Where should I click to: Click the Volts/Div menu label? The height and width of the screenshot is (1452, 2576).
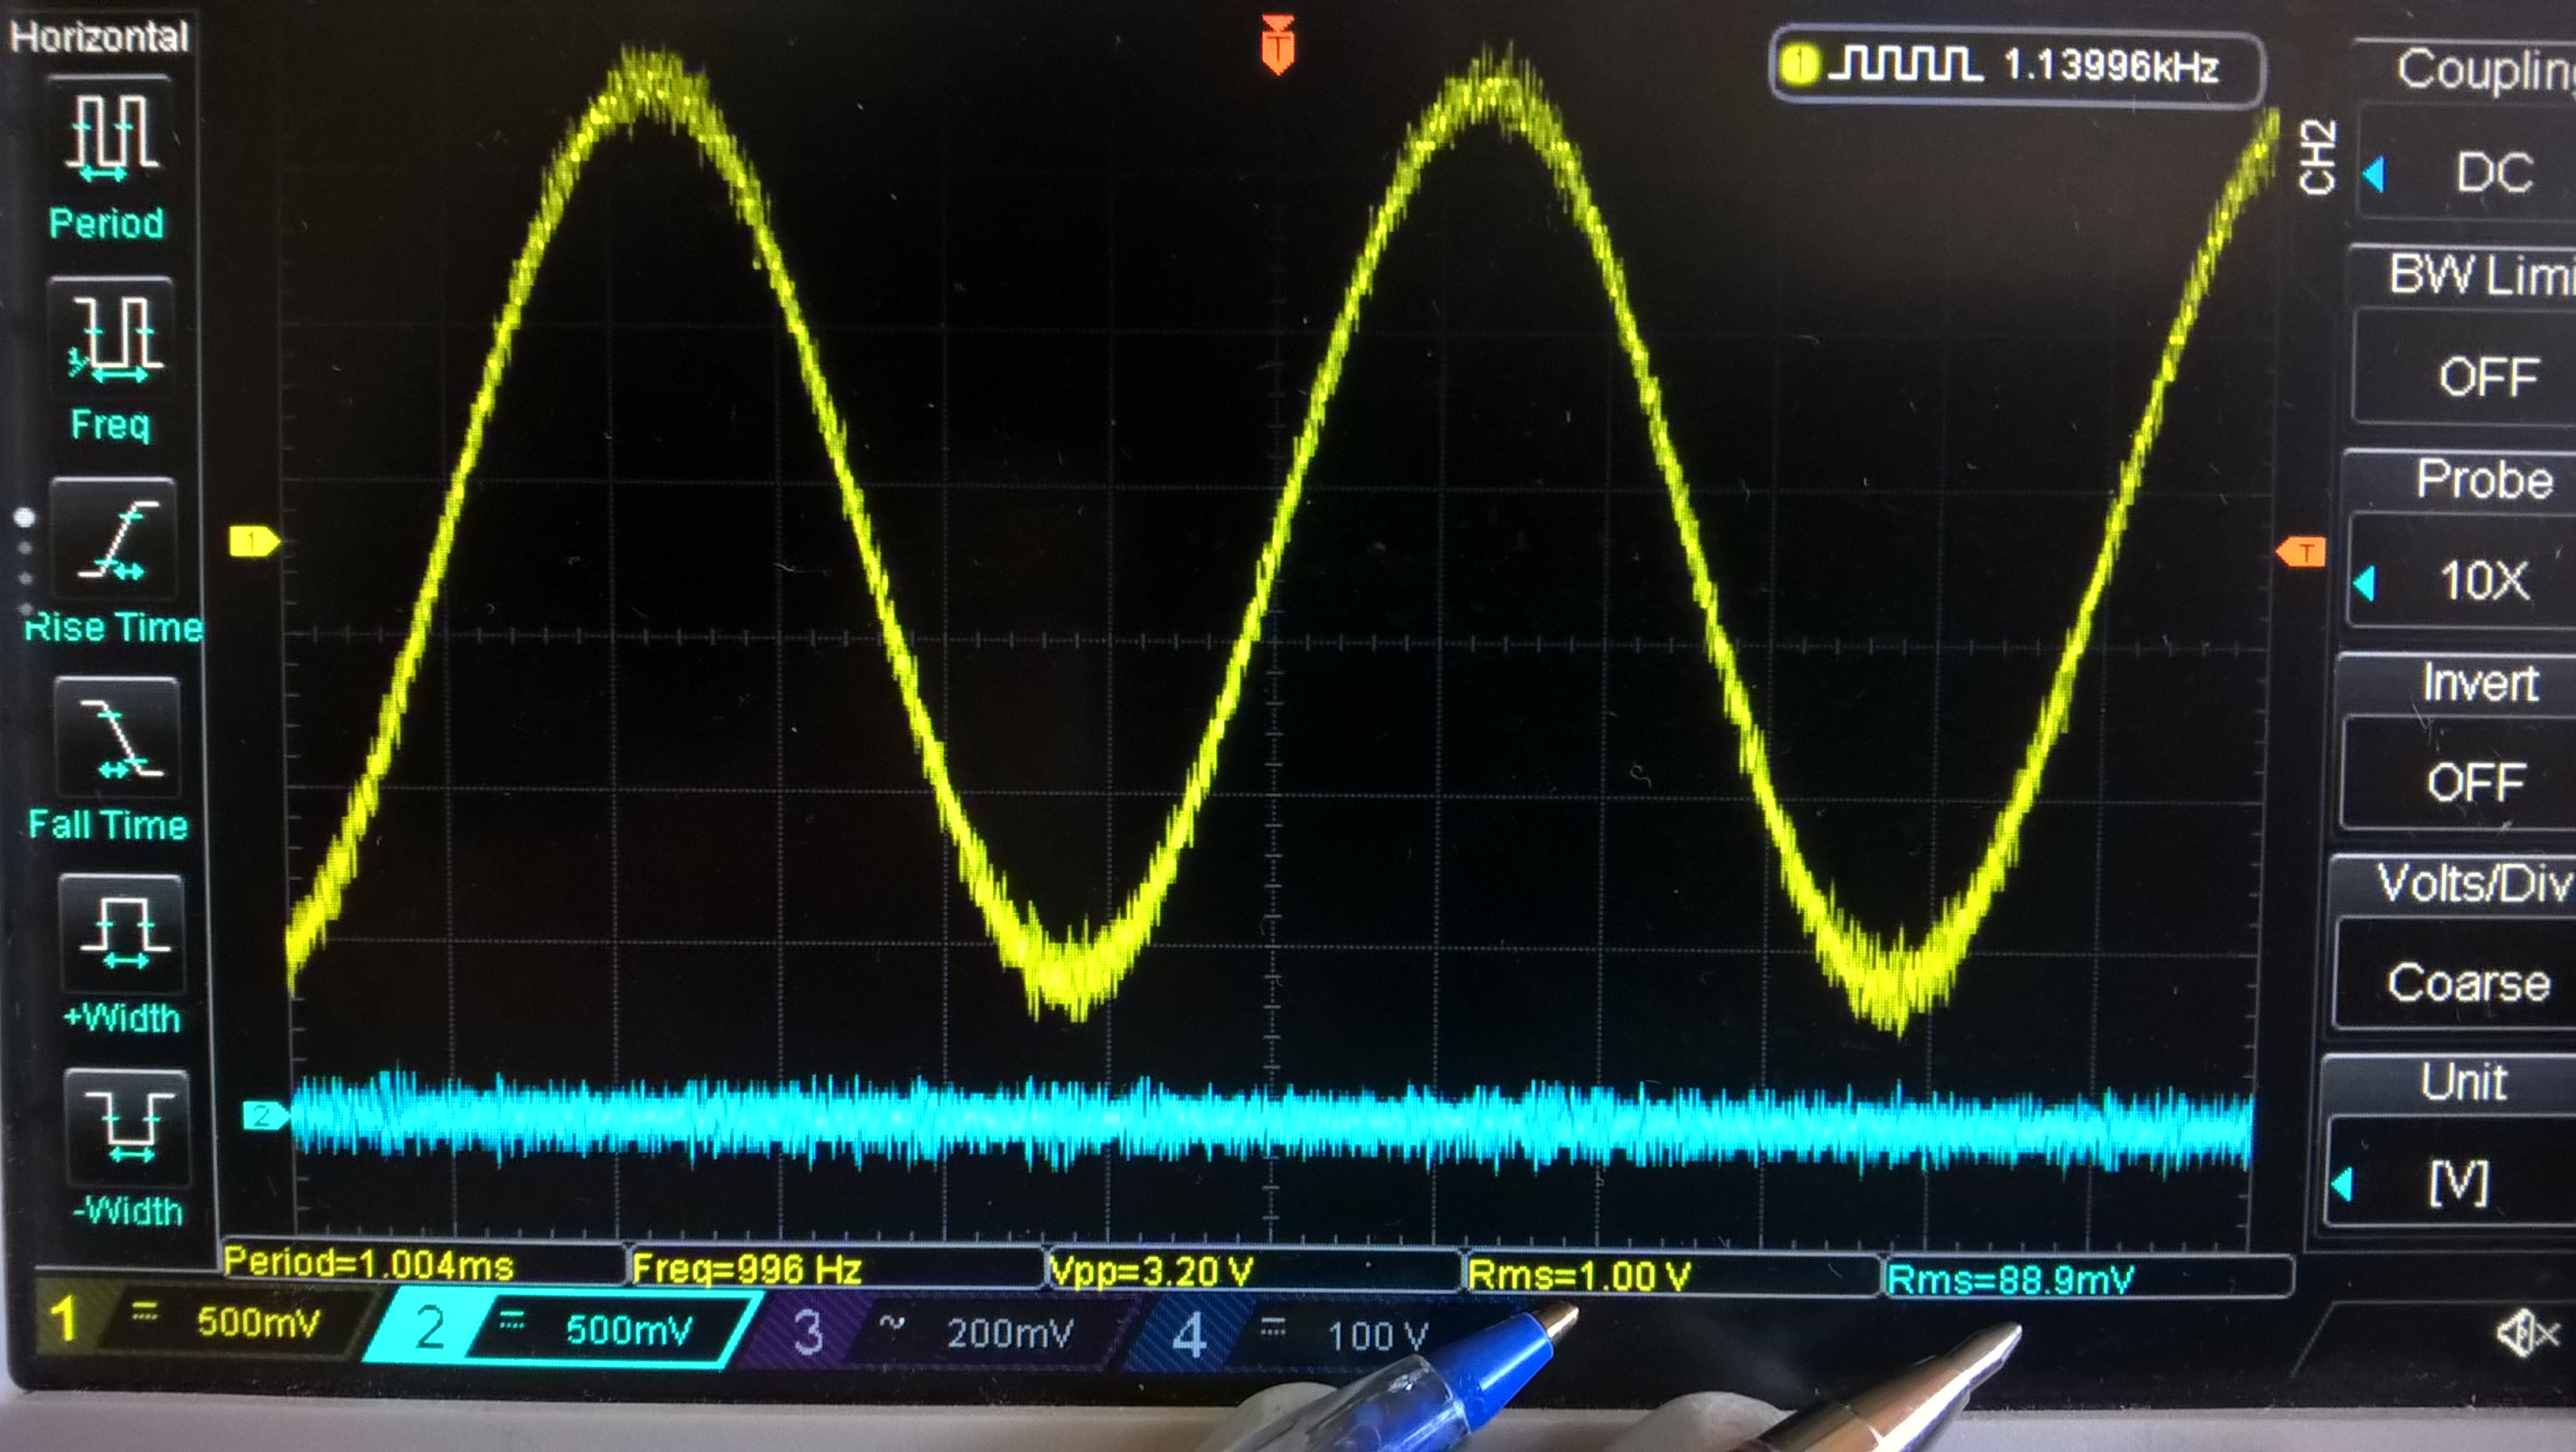pos(2474,883)
